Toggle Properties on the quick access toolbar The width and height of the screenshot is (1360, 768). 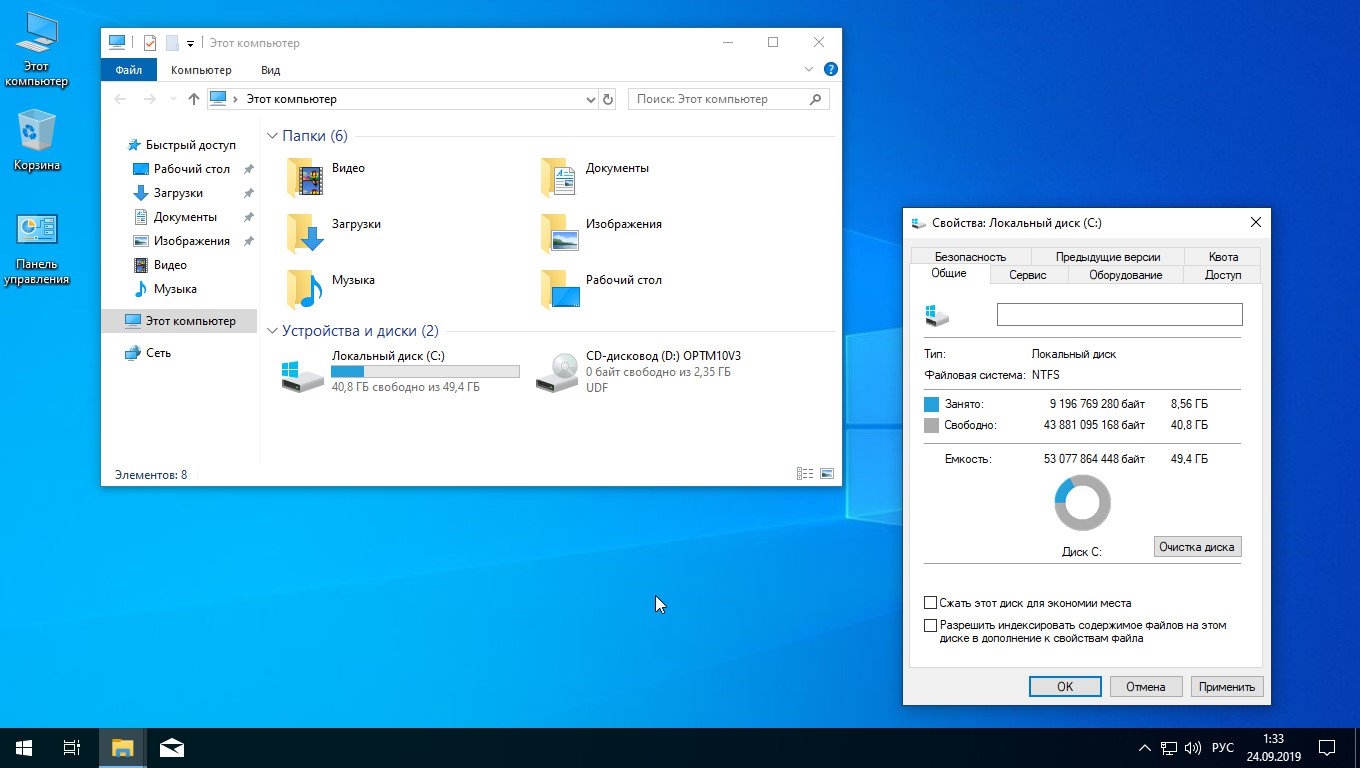pyautogui.click(x=151, y=42)
